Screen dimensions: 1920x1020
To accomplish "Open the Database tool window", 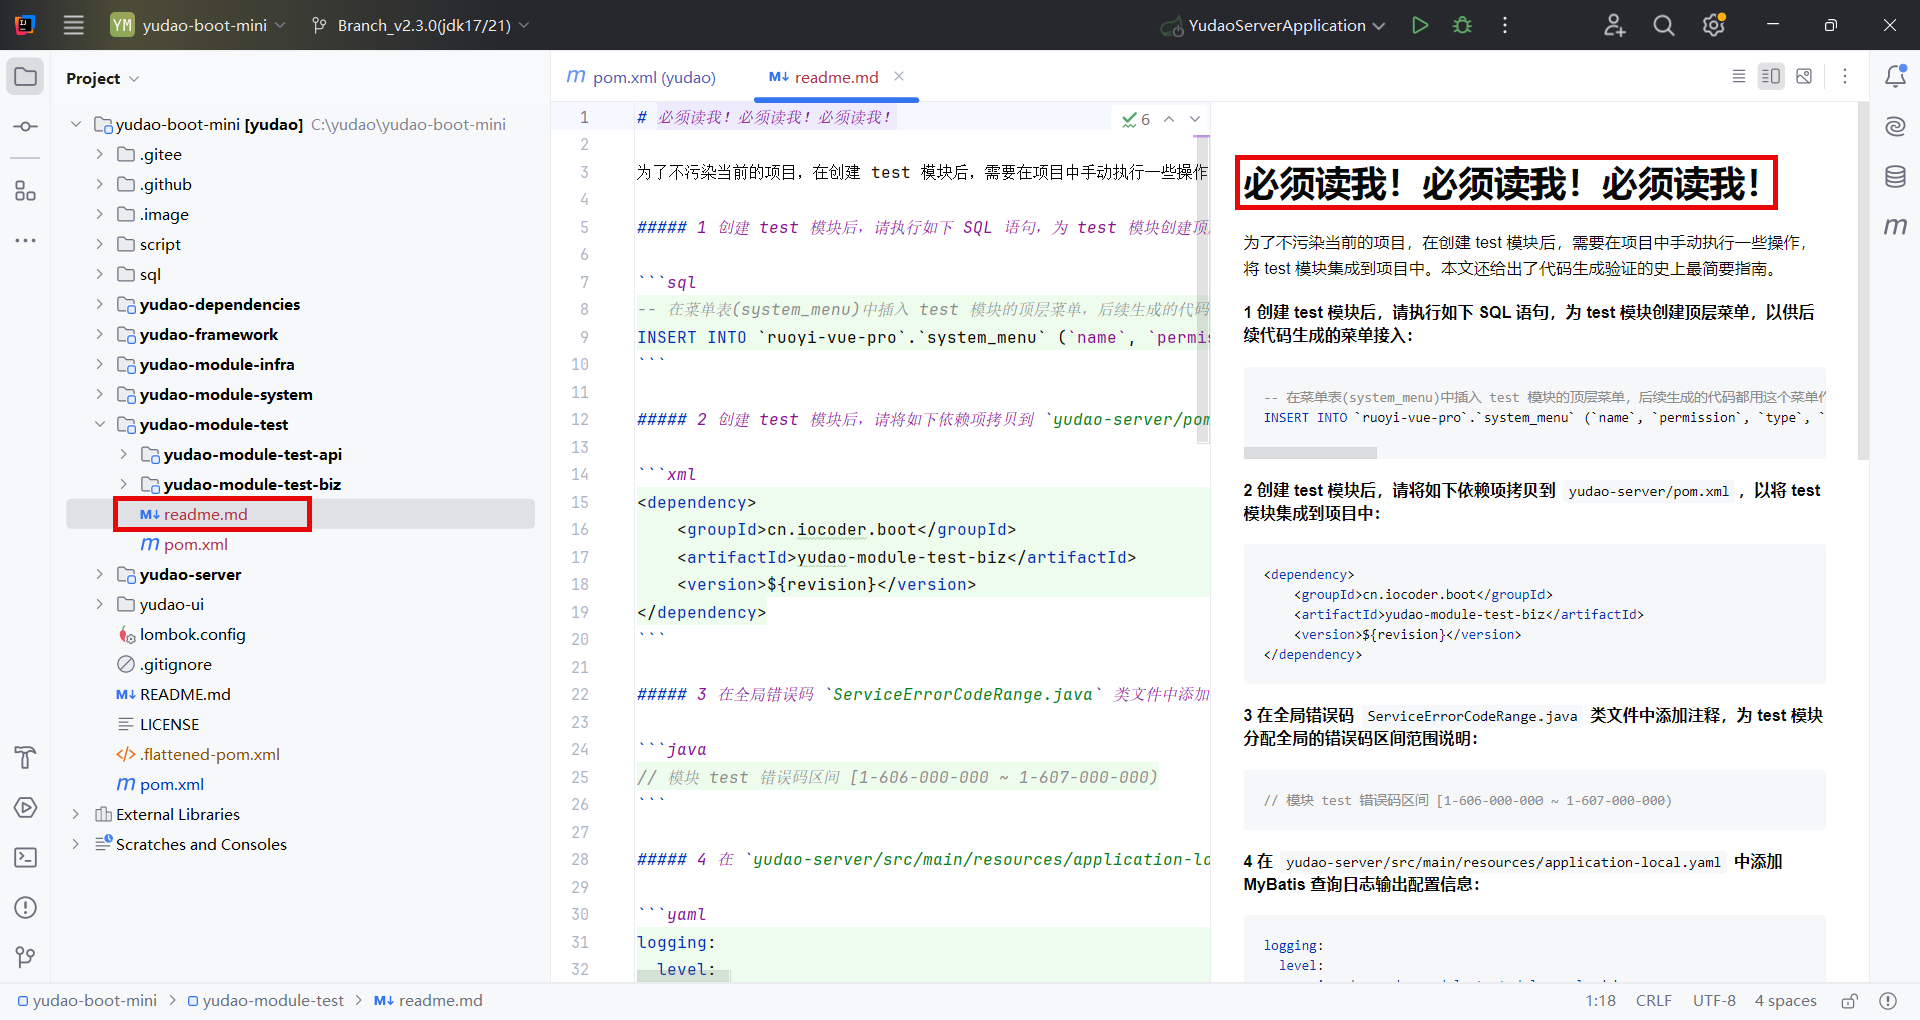I will pyautogui.click(x=1895, y=177).
